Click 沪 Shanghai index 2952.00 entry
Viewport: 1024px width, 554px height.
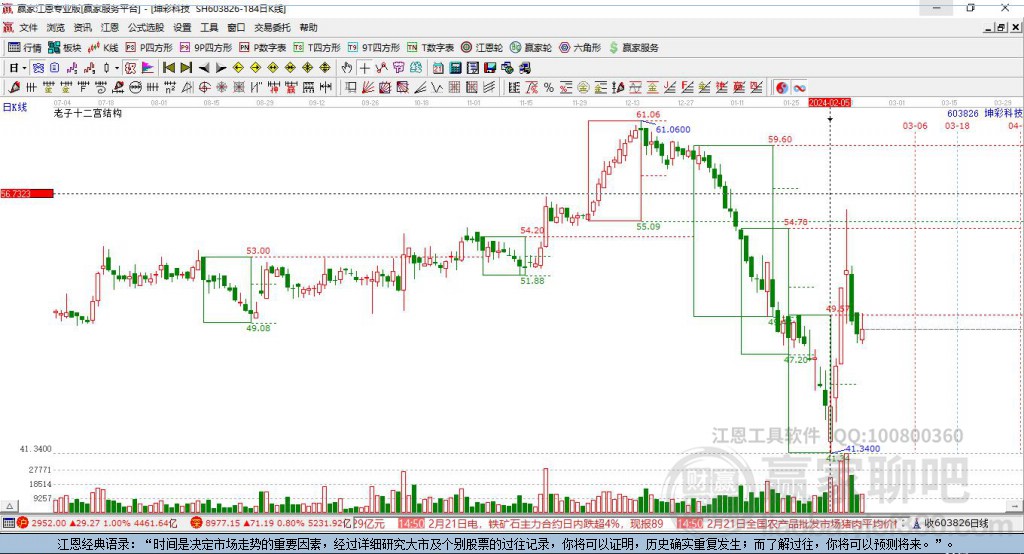tap(98, 523)
